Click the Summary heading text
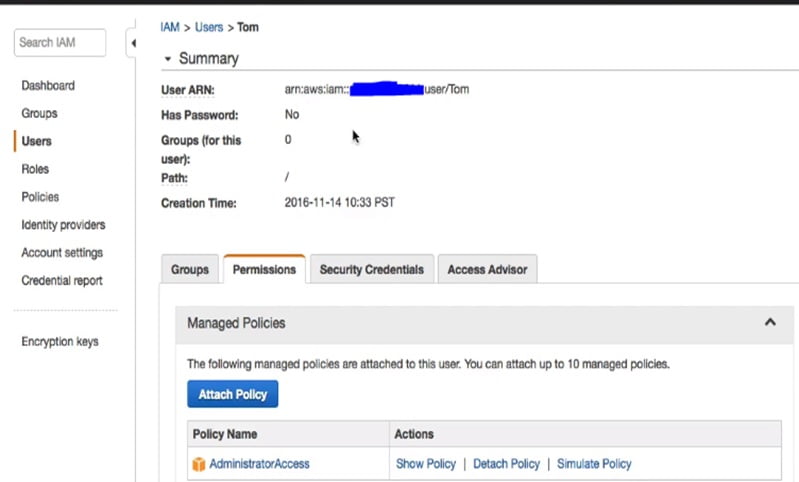 [x=208, y=59]
